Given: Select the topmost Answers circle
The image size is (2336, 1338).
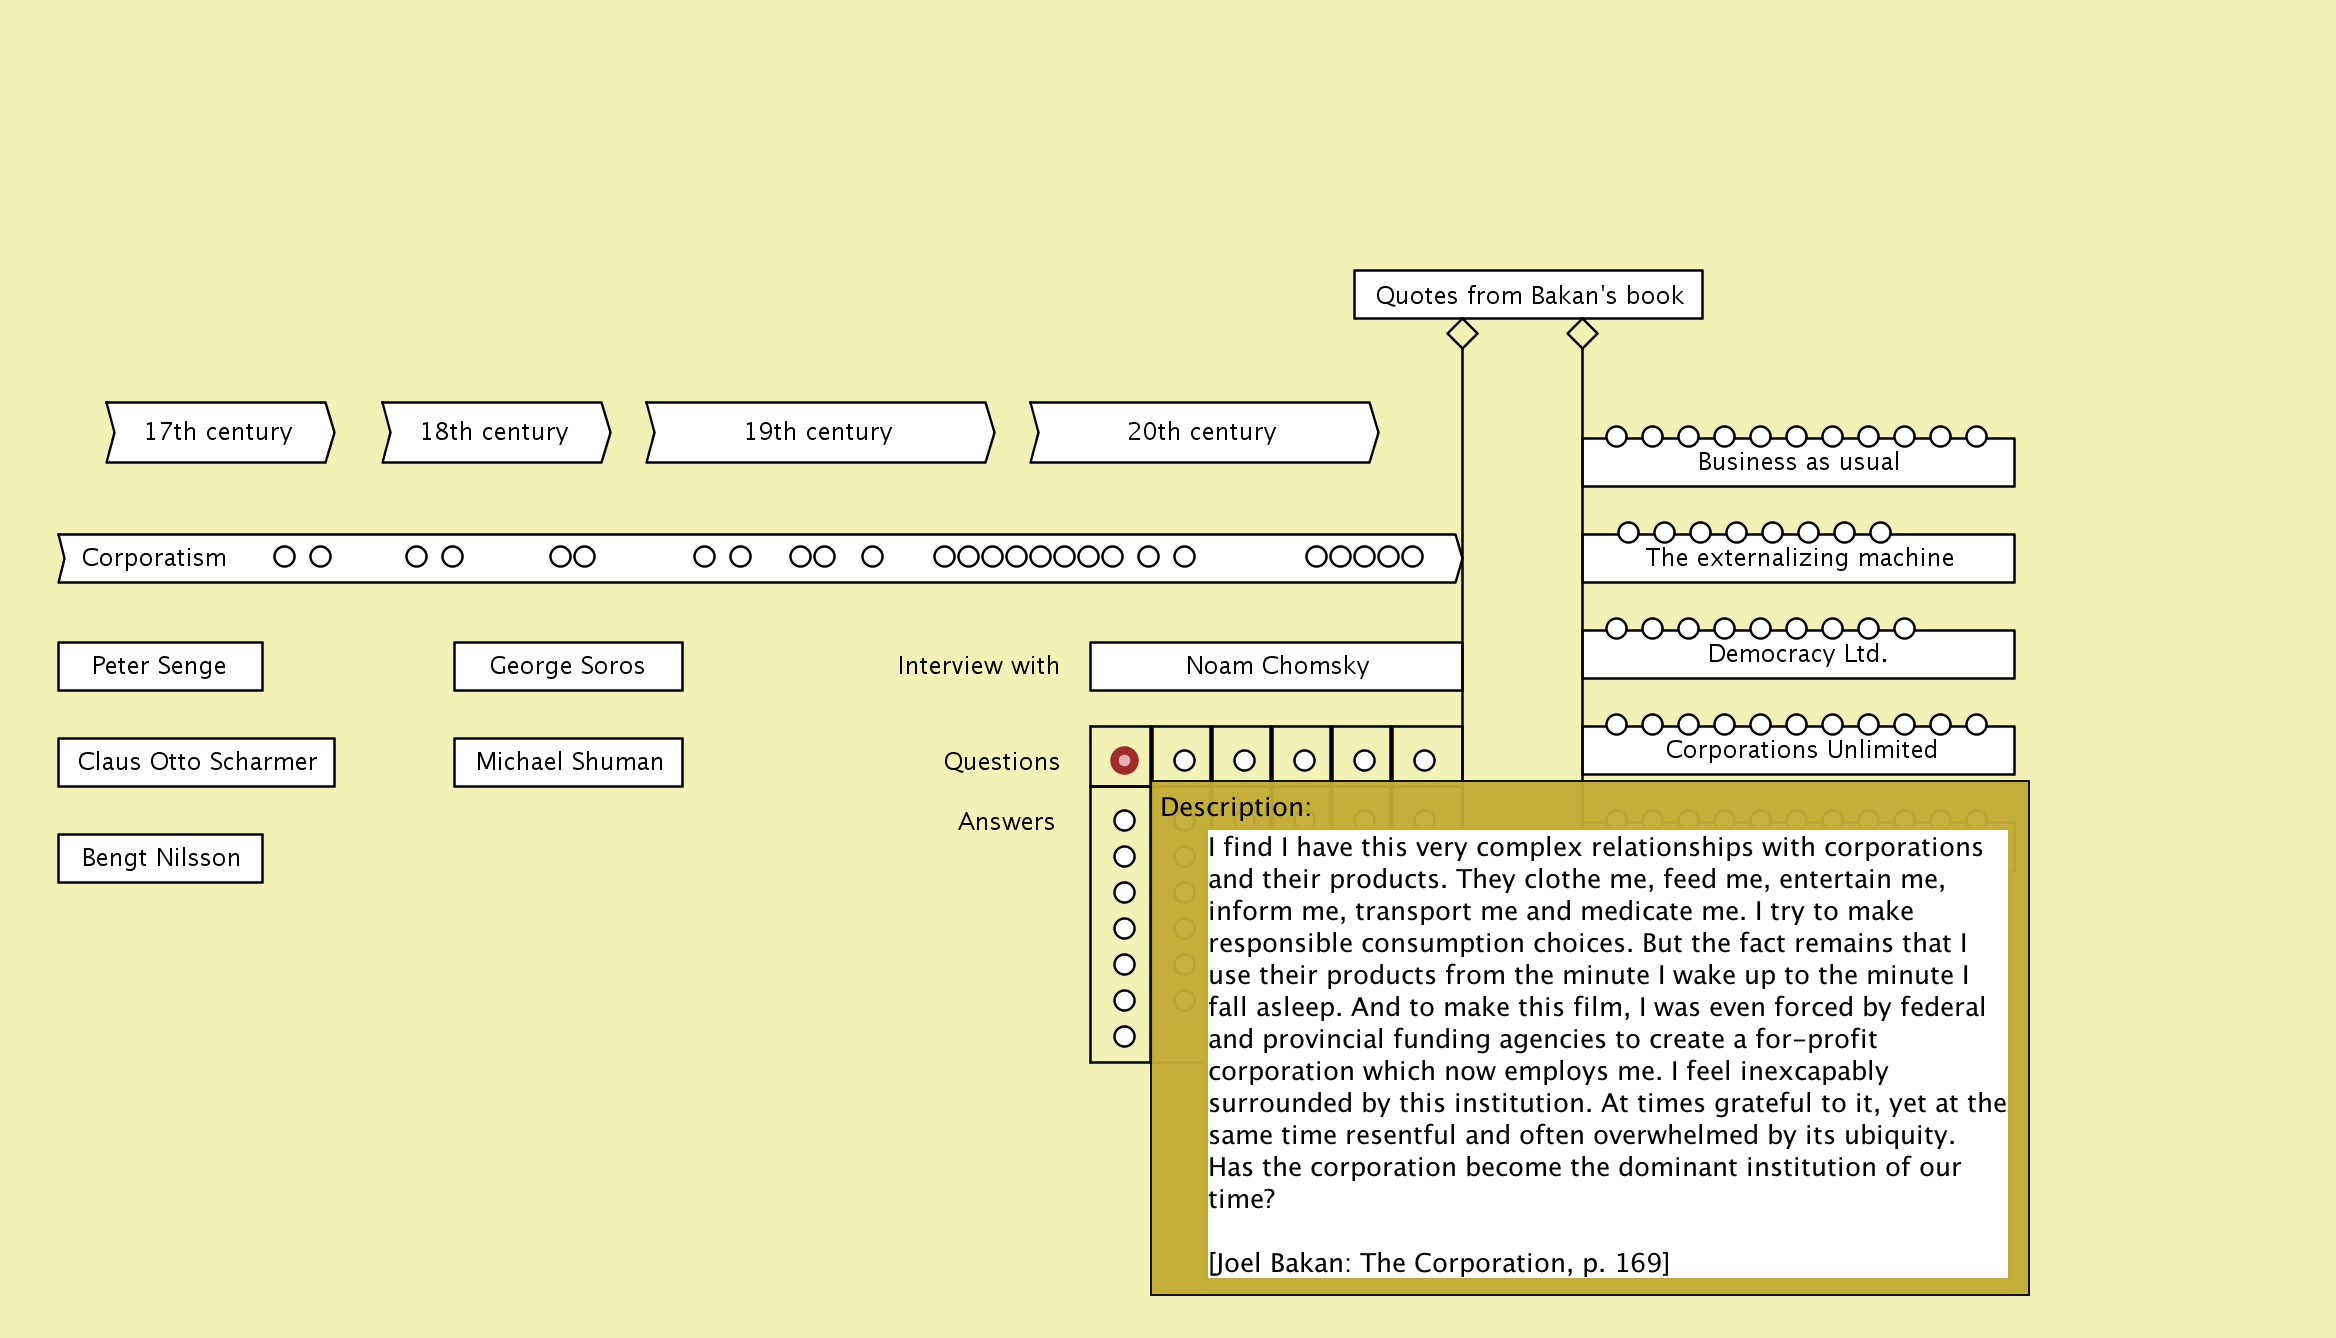Looking at the screenshot, I should pyautogui.click(x=1124, y=821).
